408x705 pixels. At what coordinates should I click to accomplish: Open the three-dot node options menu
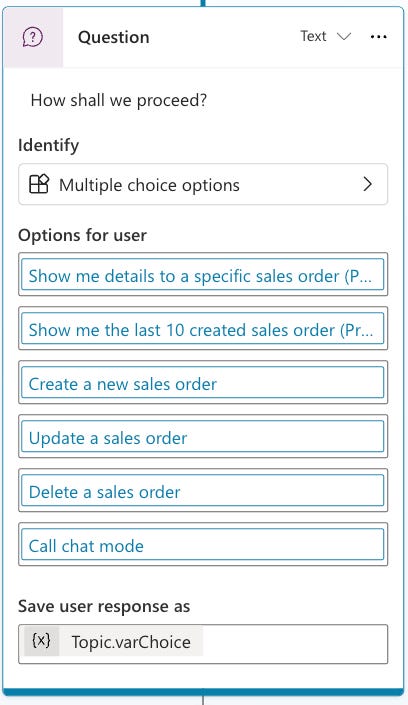pyautogui.click(x=378, y=37)
